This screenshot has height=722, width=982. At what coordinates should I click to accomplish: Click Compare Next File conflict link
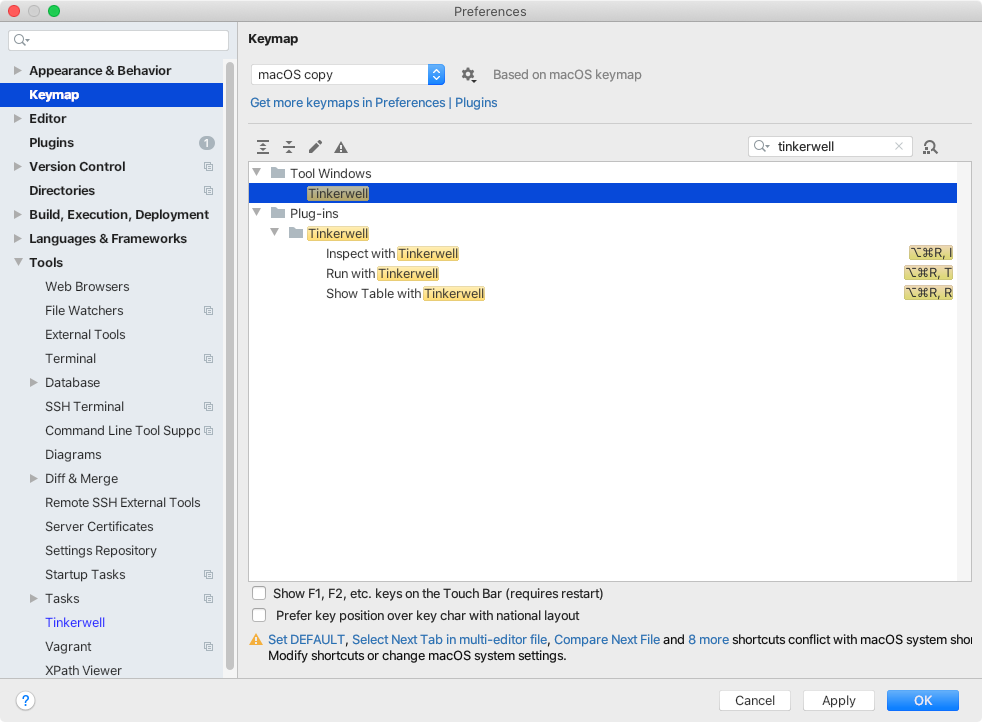(x=607, y=639)
